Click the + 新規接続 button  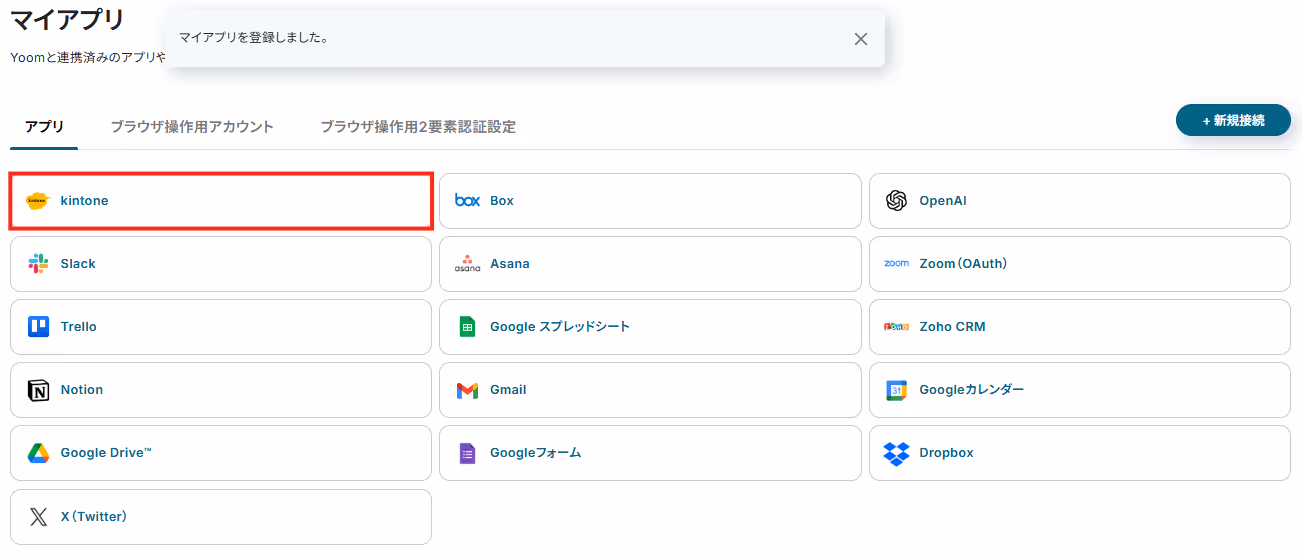click(1233, 120)
